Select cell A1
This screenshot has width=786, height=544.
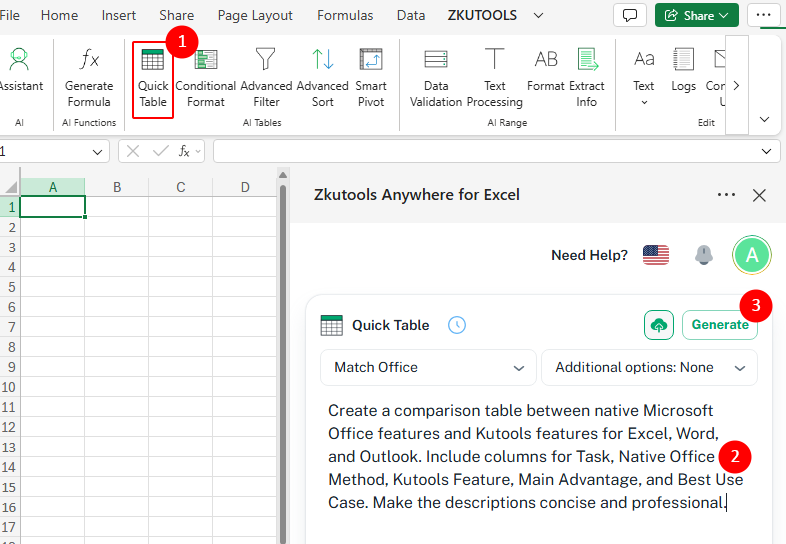53,207
